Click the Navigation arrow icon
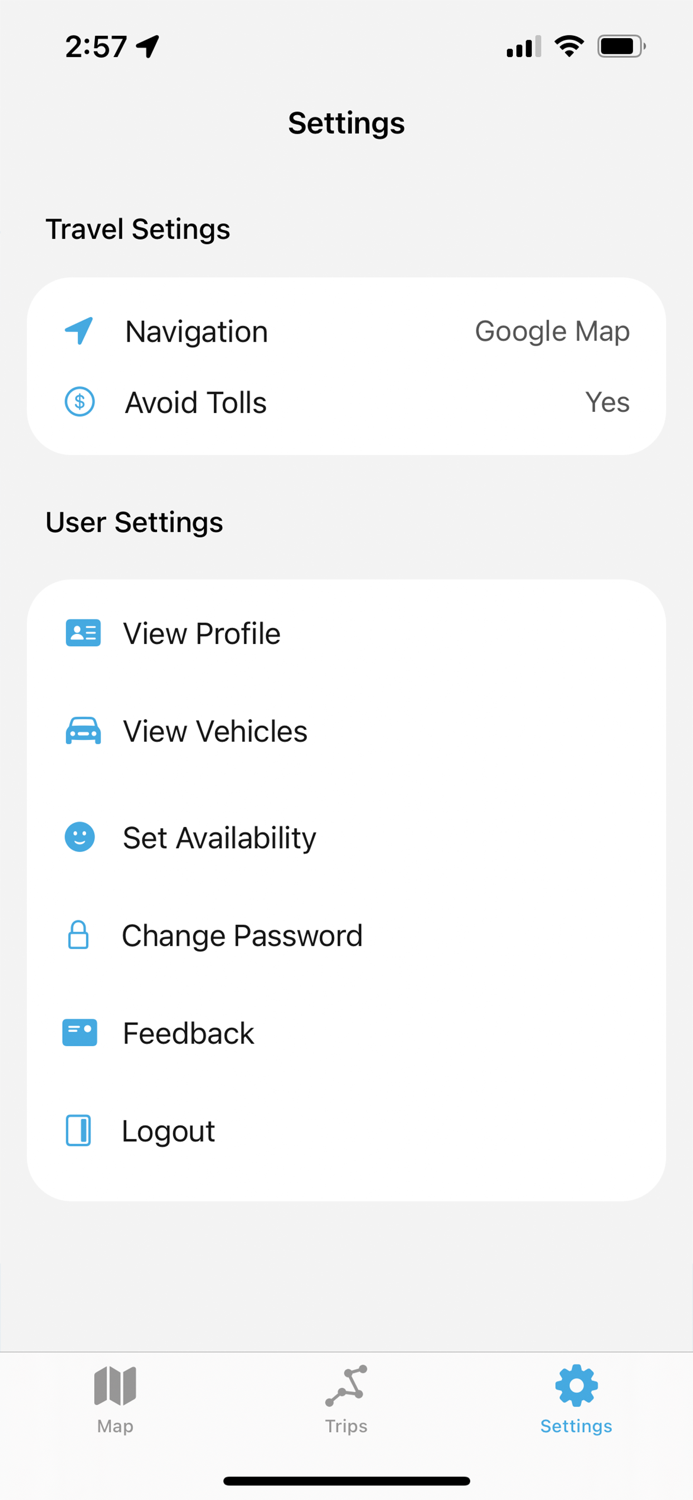The width and height of the screenshot is (693, 1500). (x=79, y=331)
